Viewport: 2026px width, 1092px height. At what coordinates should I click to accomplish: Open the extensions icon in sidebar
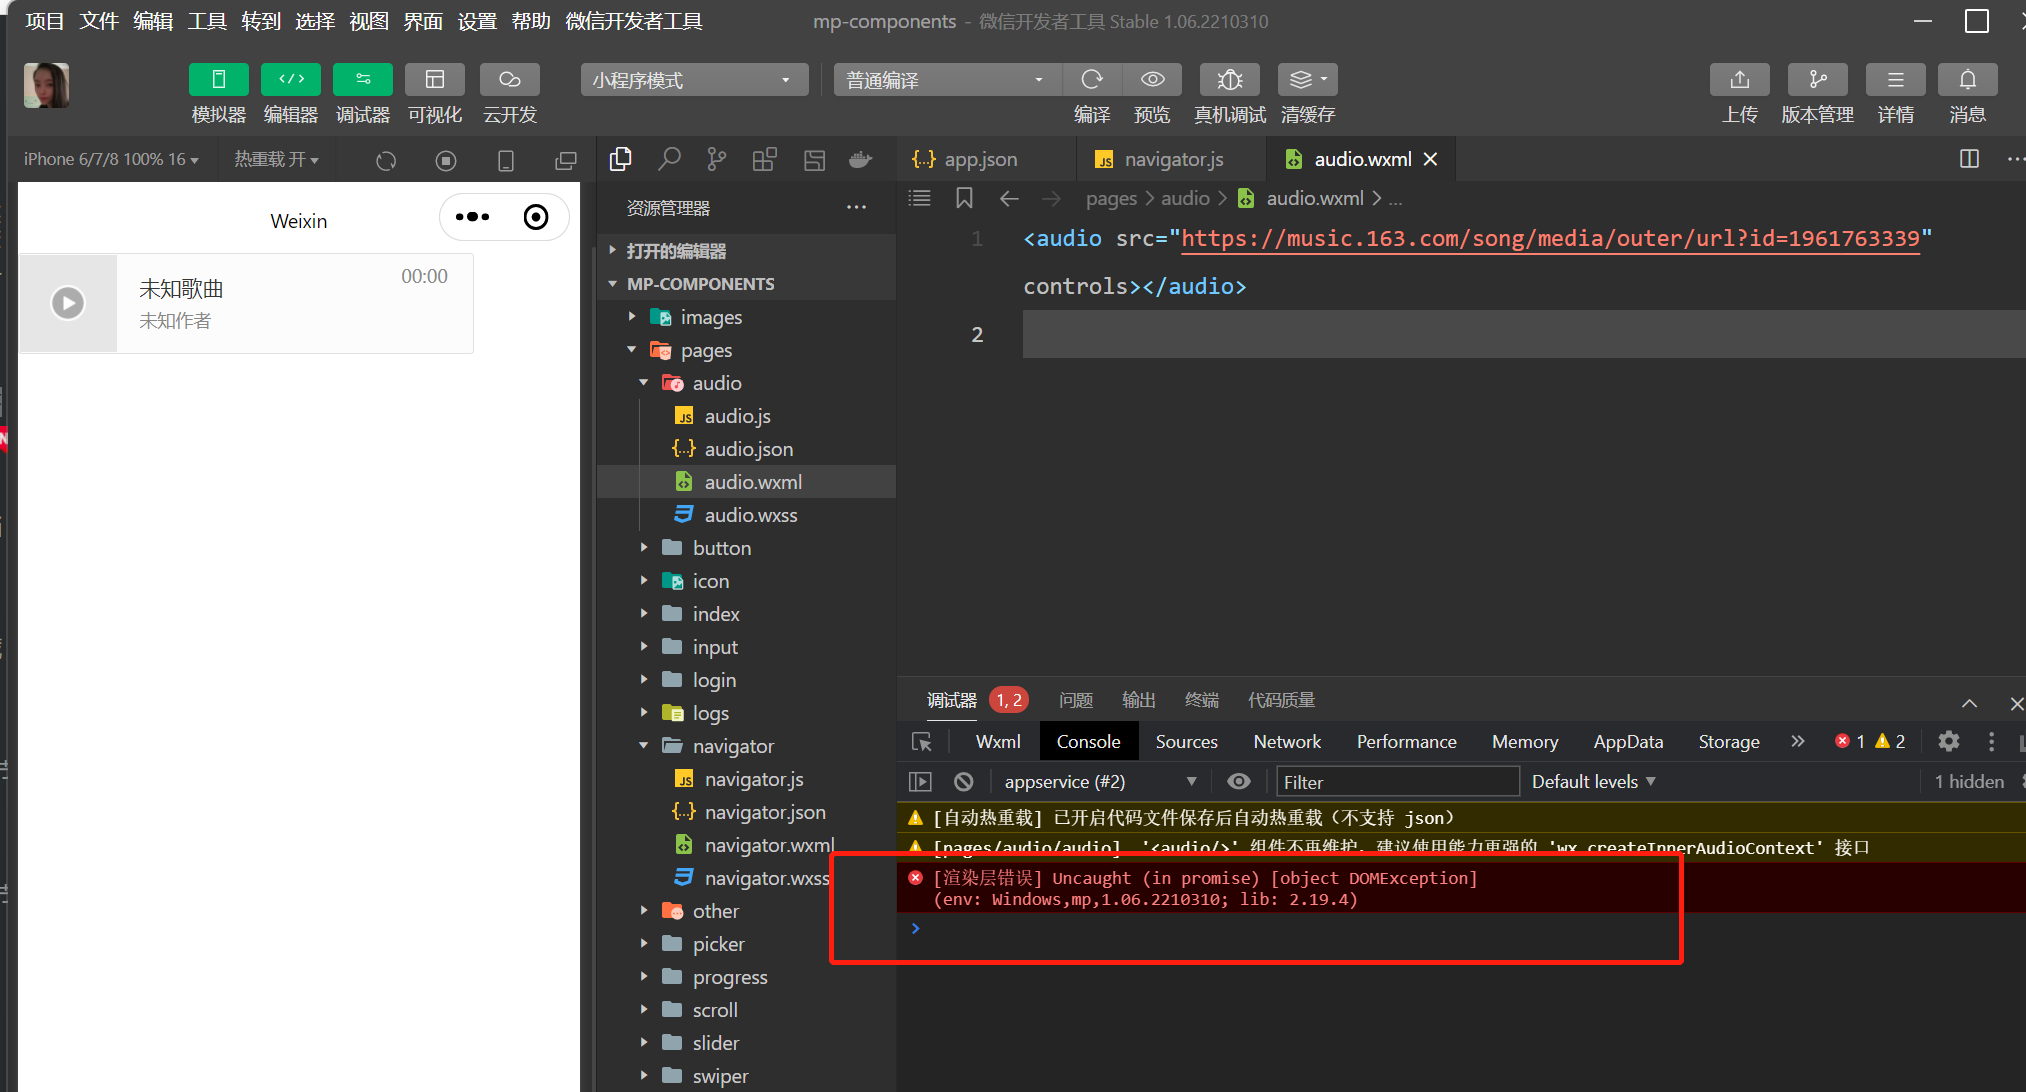click(765, 159)
